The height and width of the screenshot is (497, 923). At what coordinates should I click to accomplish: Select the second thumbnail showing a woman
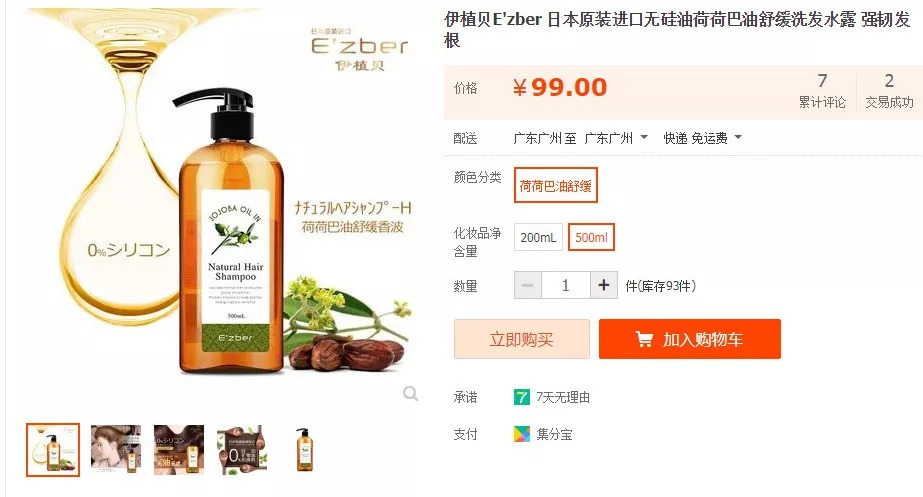(116, 450)
